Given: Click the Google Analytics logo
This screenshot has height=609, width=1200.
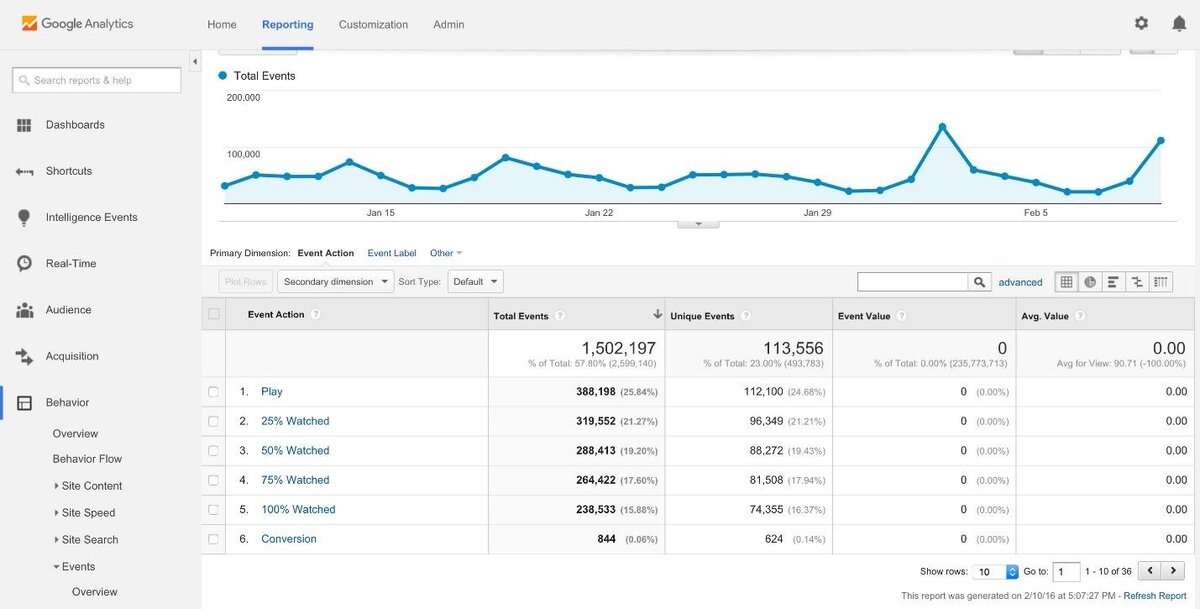Looking at the screenshot, I should 77,23.
